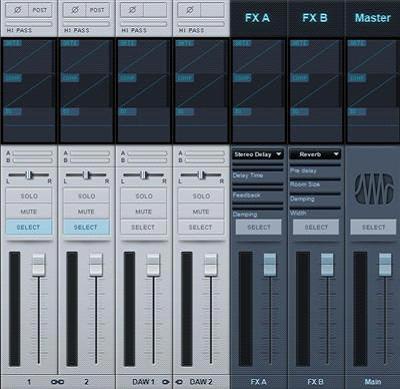Enable POST on channel 2
This screenshot has height=389, width=400.
(97, 10)
